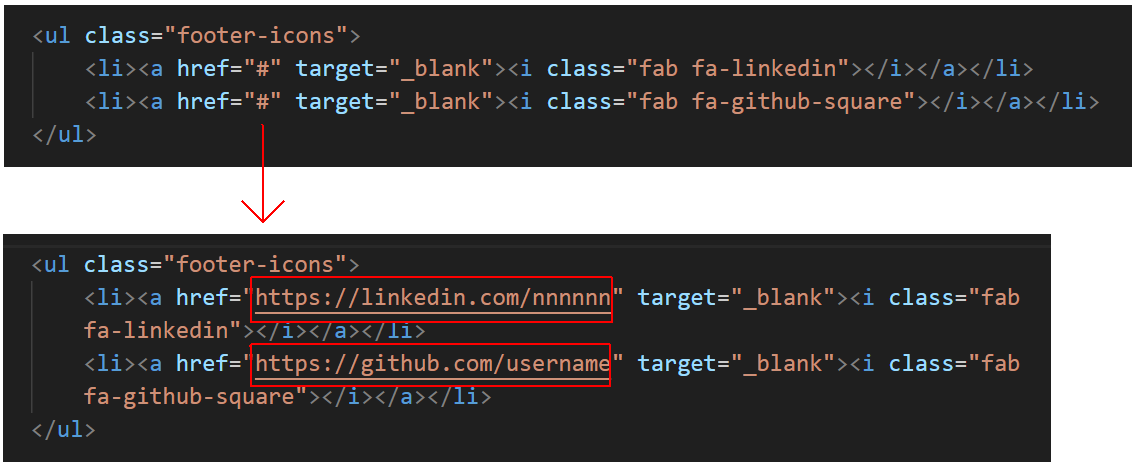The image size is (1135, 470).
Task: Open the https://linkedin.com/nnnnnn link
Action: [432, 298]
